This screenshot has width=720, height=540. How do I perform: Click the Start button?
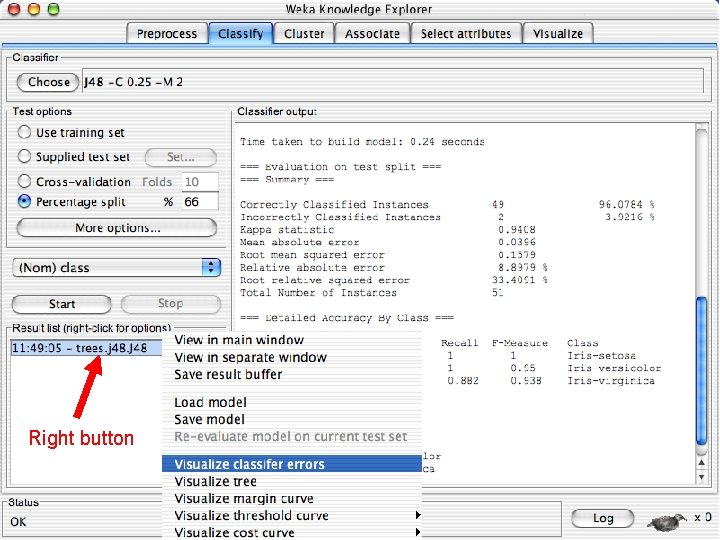[x=62, y=304]
